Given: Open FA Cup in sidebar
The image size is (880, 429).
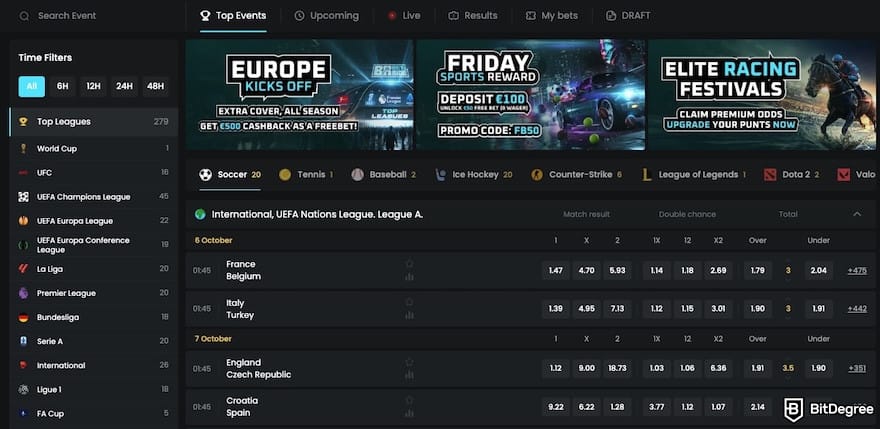Looking at the screenshot, I should pyautogui.click(x=94, y=413).
